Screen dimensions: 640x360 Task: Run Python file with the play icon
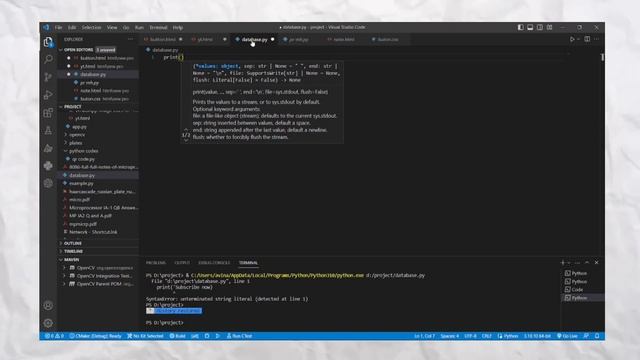click(572, 39)
